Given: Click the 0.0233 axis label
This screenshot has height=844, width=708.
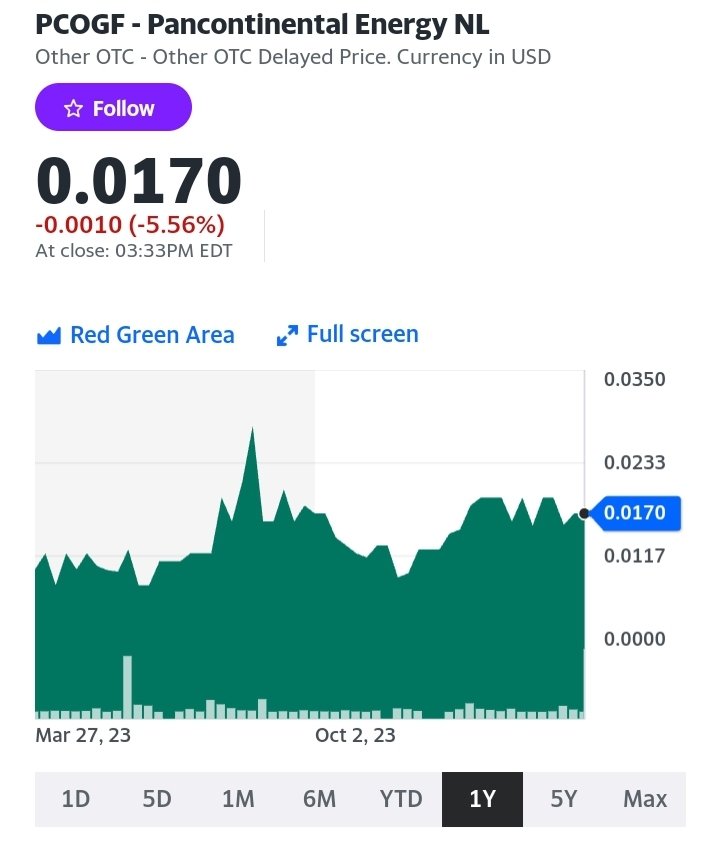Looking at the screenshot, I should [x=635, y=462].
